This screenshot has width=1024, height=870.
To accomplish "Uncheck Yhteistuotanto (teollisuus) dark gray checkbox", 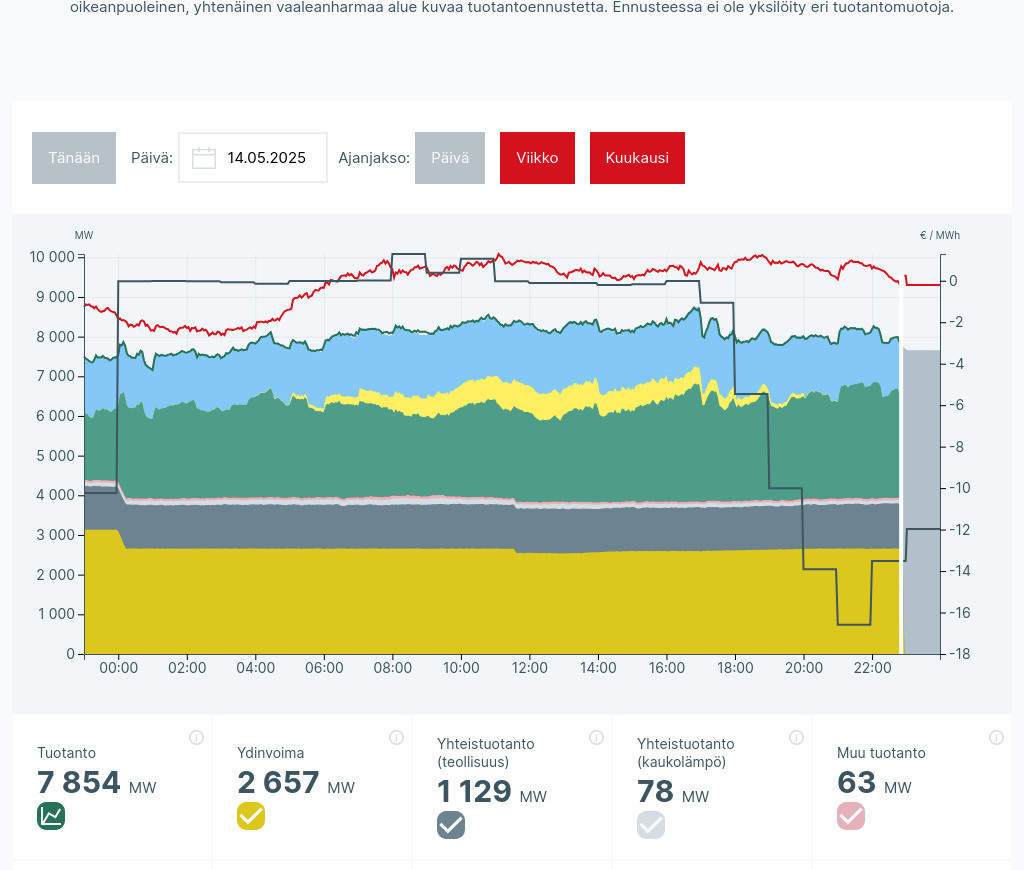I will pos(451,825).
